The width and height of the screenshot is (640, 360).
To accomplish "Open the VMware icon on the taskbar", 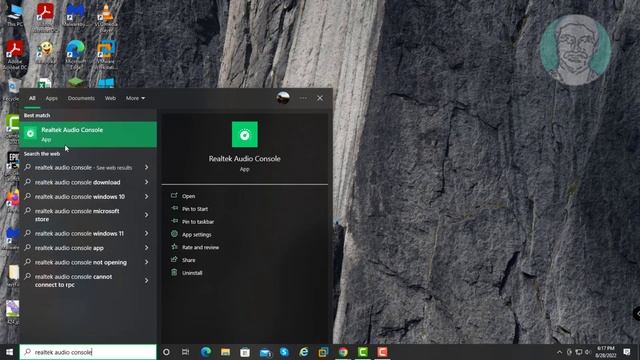I will (x=323, y=352).
